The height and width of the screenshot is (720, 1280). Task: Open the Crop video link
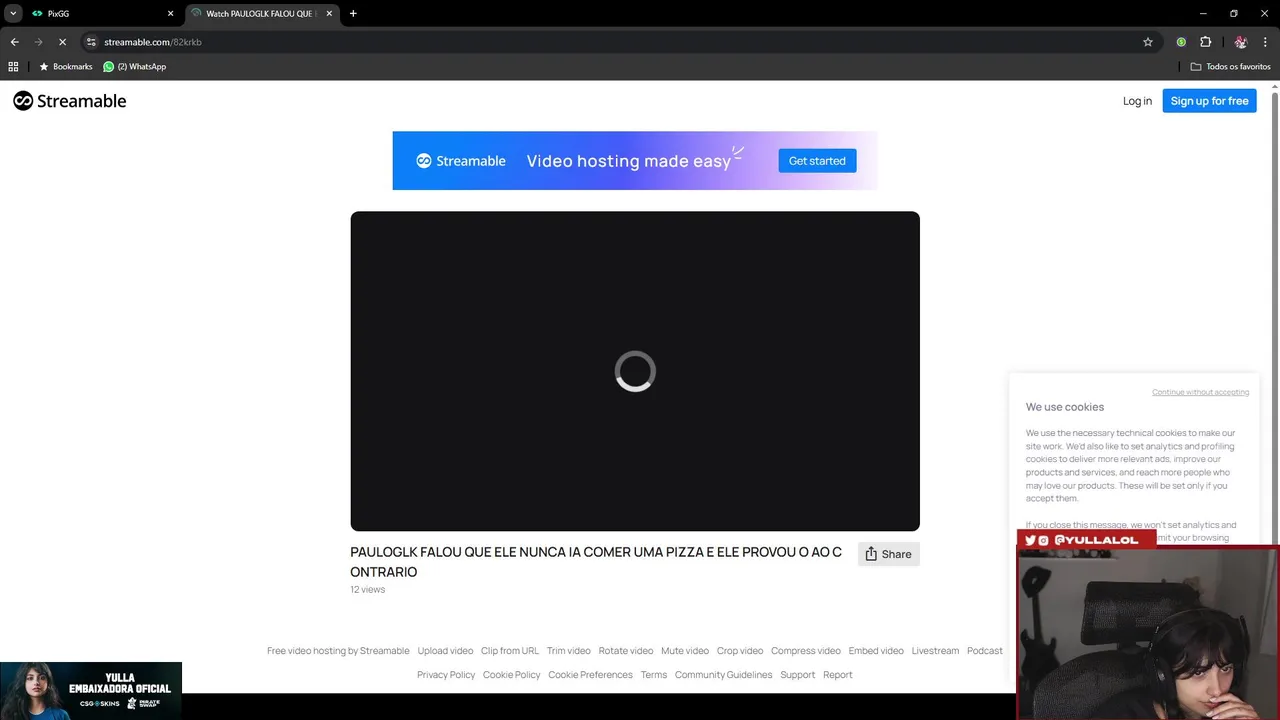tap(740, 651)
